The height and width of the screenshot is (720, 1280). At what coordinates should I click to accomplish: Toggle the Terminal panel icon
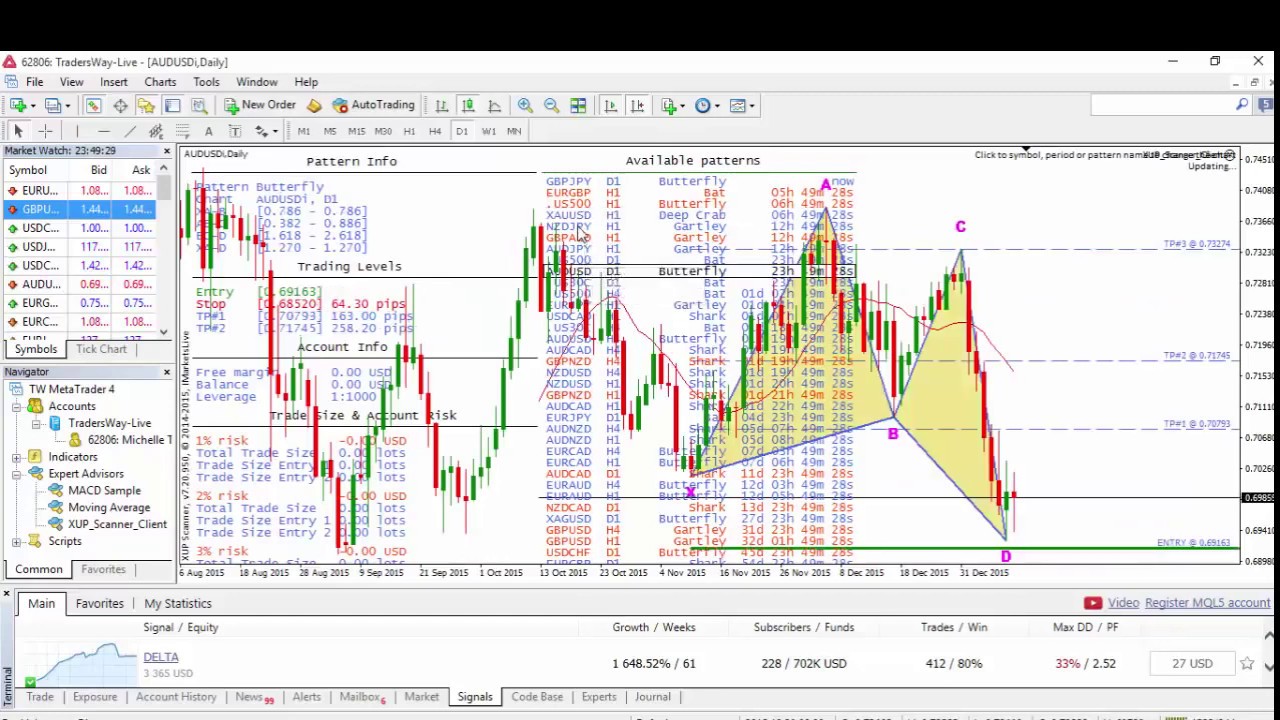click(172, 105)
